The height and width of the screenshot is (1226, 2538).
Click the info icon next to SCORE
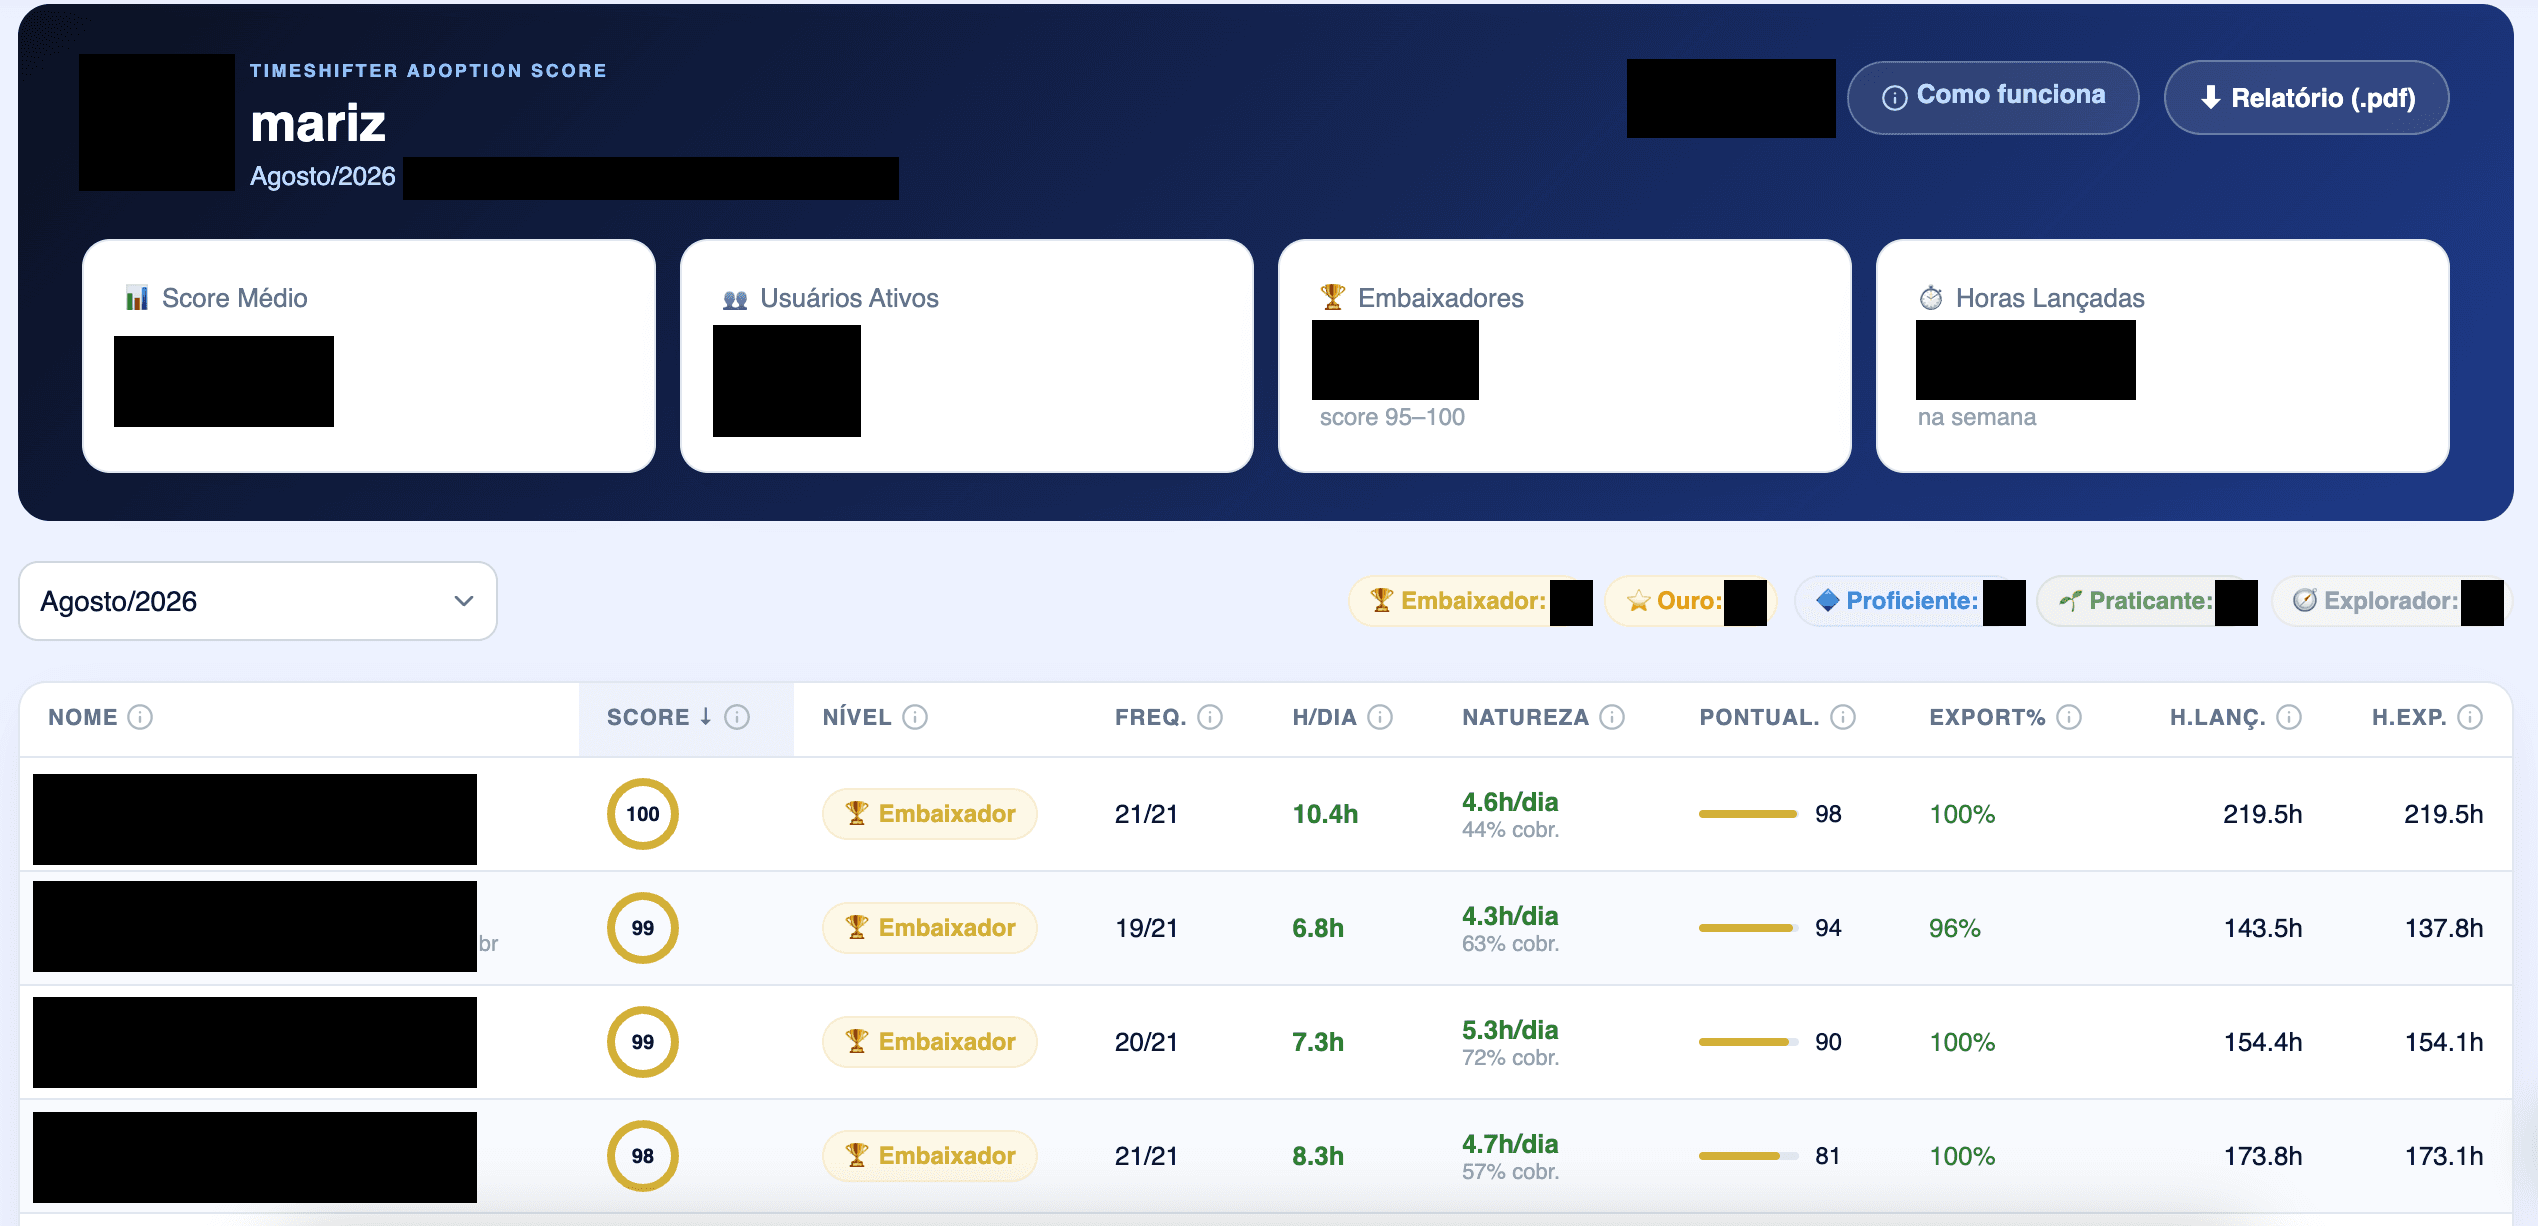tap(737, 717)
